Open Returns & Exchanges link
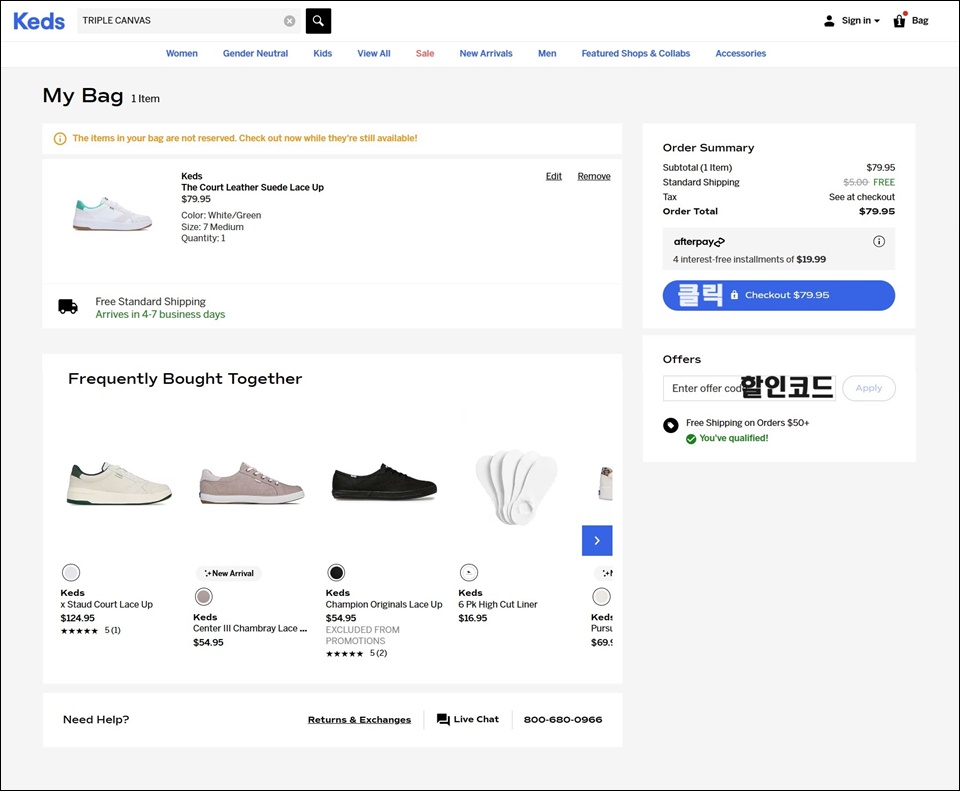The width and height of the screenshot is (960, 791). (x=359, y=719)
